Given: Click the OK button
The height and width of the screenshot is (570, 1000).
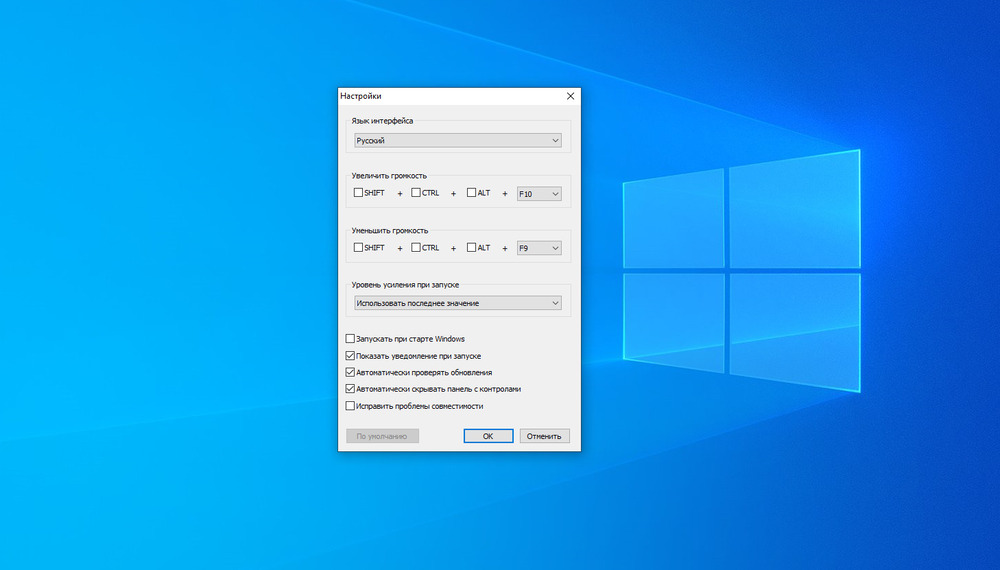Looking at the screenshot, I should pyautogui.click(x=488, y=436).
